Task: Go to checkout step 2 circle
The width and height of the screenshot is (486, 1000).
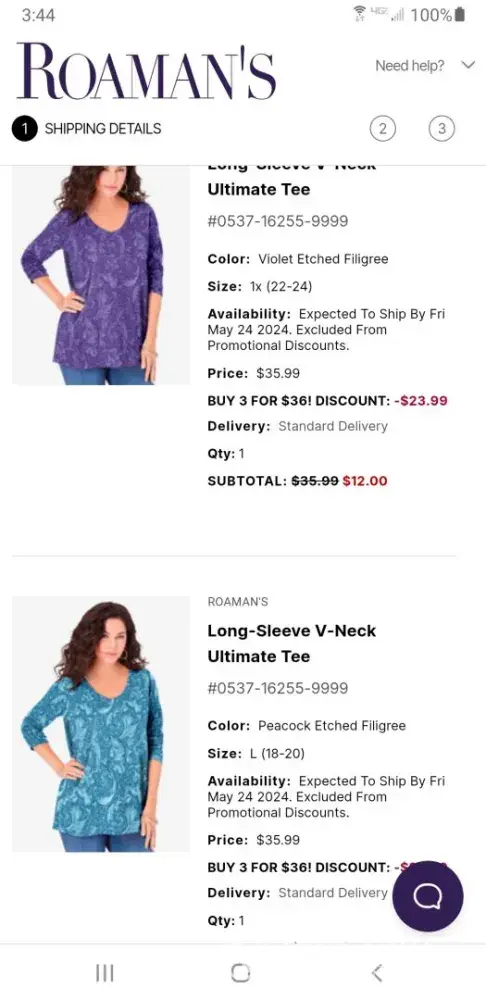Action: click(383, 129)
